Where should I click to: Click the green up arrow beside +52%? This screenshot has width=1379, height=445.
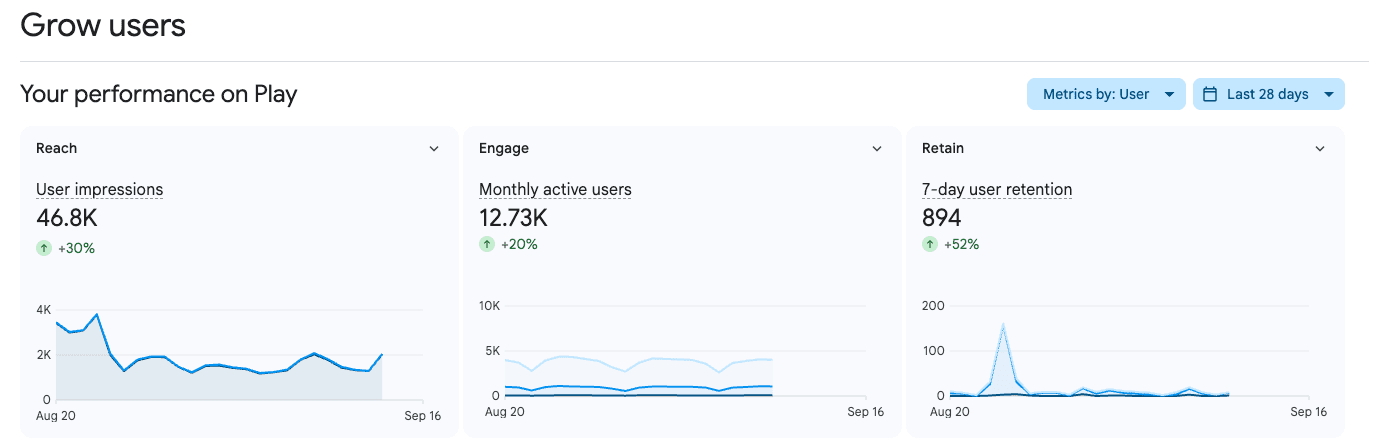pos(929,244)
